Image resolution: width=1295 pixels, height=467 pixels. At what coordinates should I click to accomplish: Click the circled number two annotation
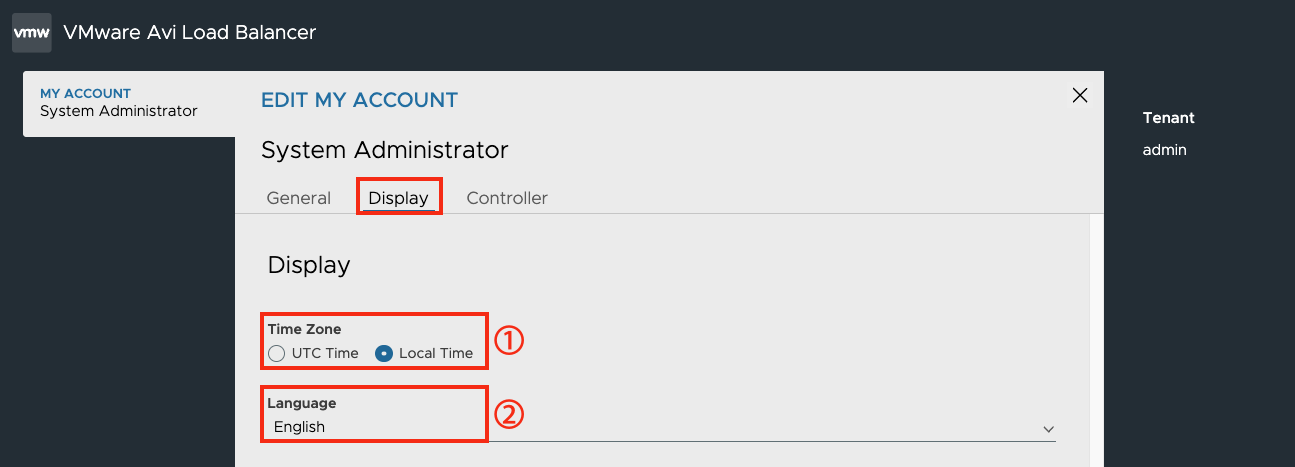[510, 414]
